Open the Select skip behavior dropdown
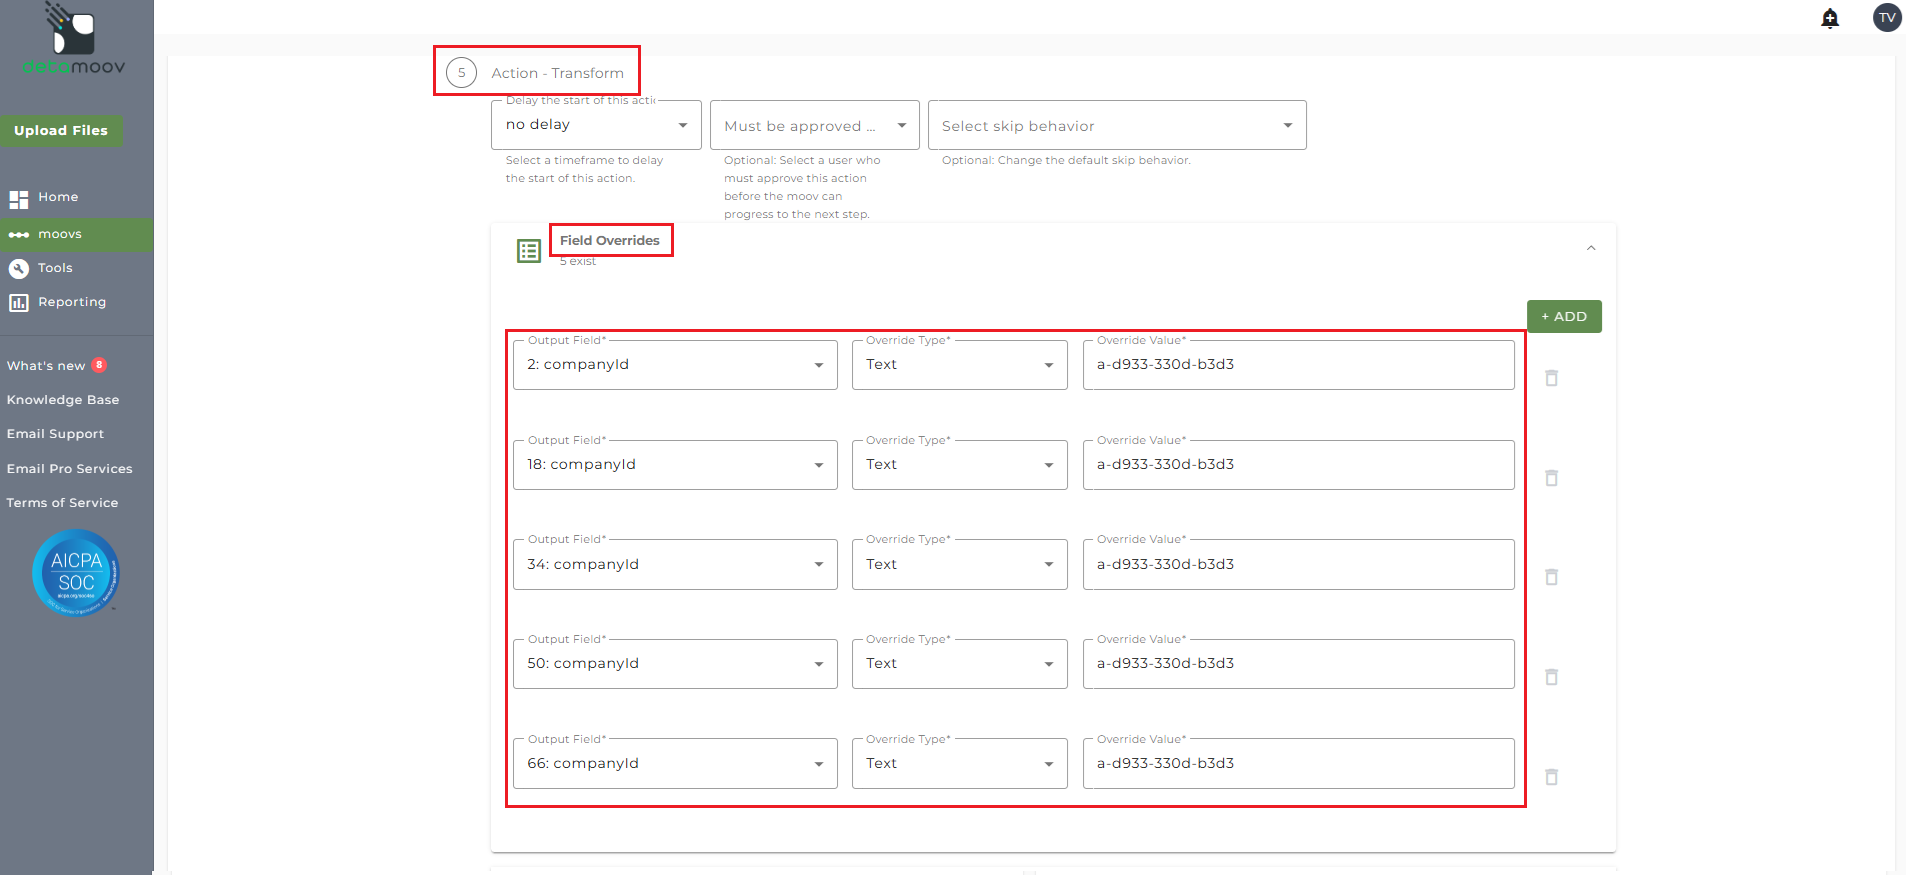 tap(1116, 126)
